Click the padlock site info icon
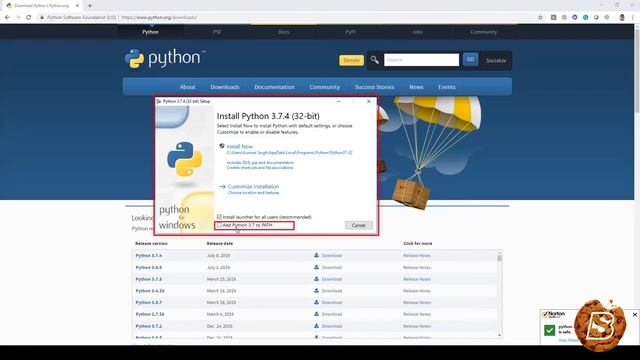The width and height of the screenshot is (640, 360). point(42,18)
